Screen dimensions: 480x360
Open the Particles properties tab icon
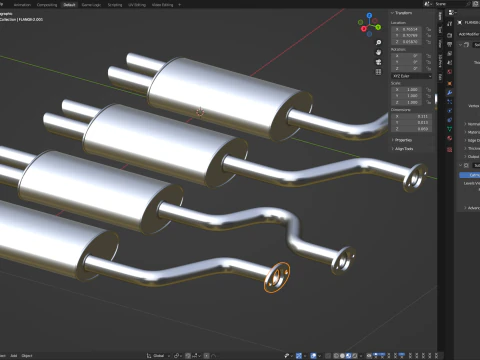(450, 102)
